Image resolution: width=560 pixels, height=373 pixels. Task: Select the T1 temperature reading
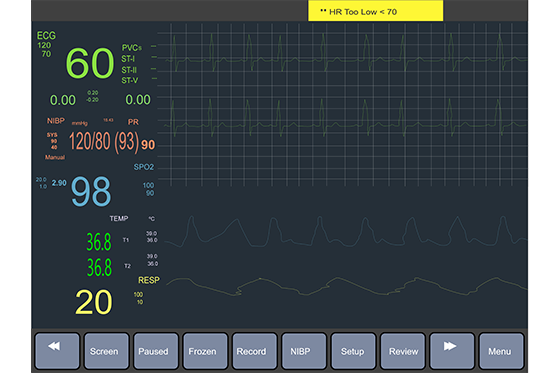click(99, 242)
